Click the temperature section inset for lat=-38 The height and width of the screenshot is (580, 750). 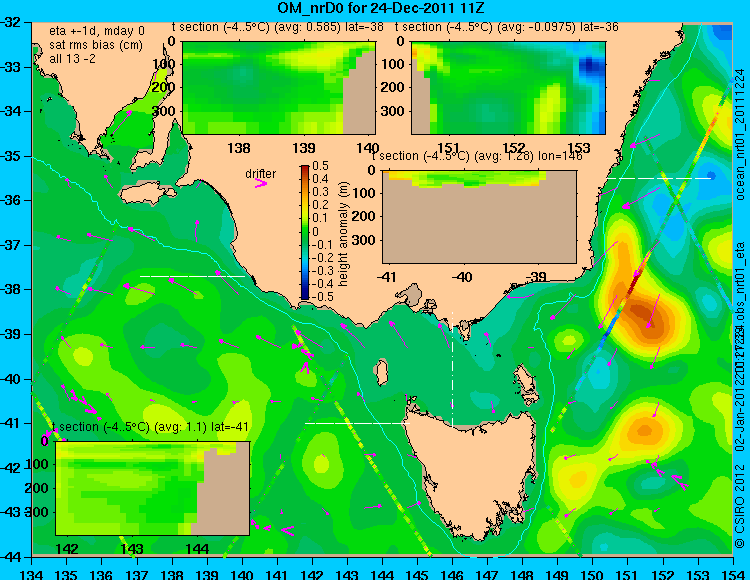coord(279,88)
